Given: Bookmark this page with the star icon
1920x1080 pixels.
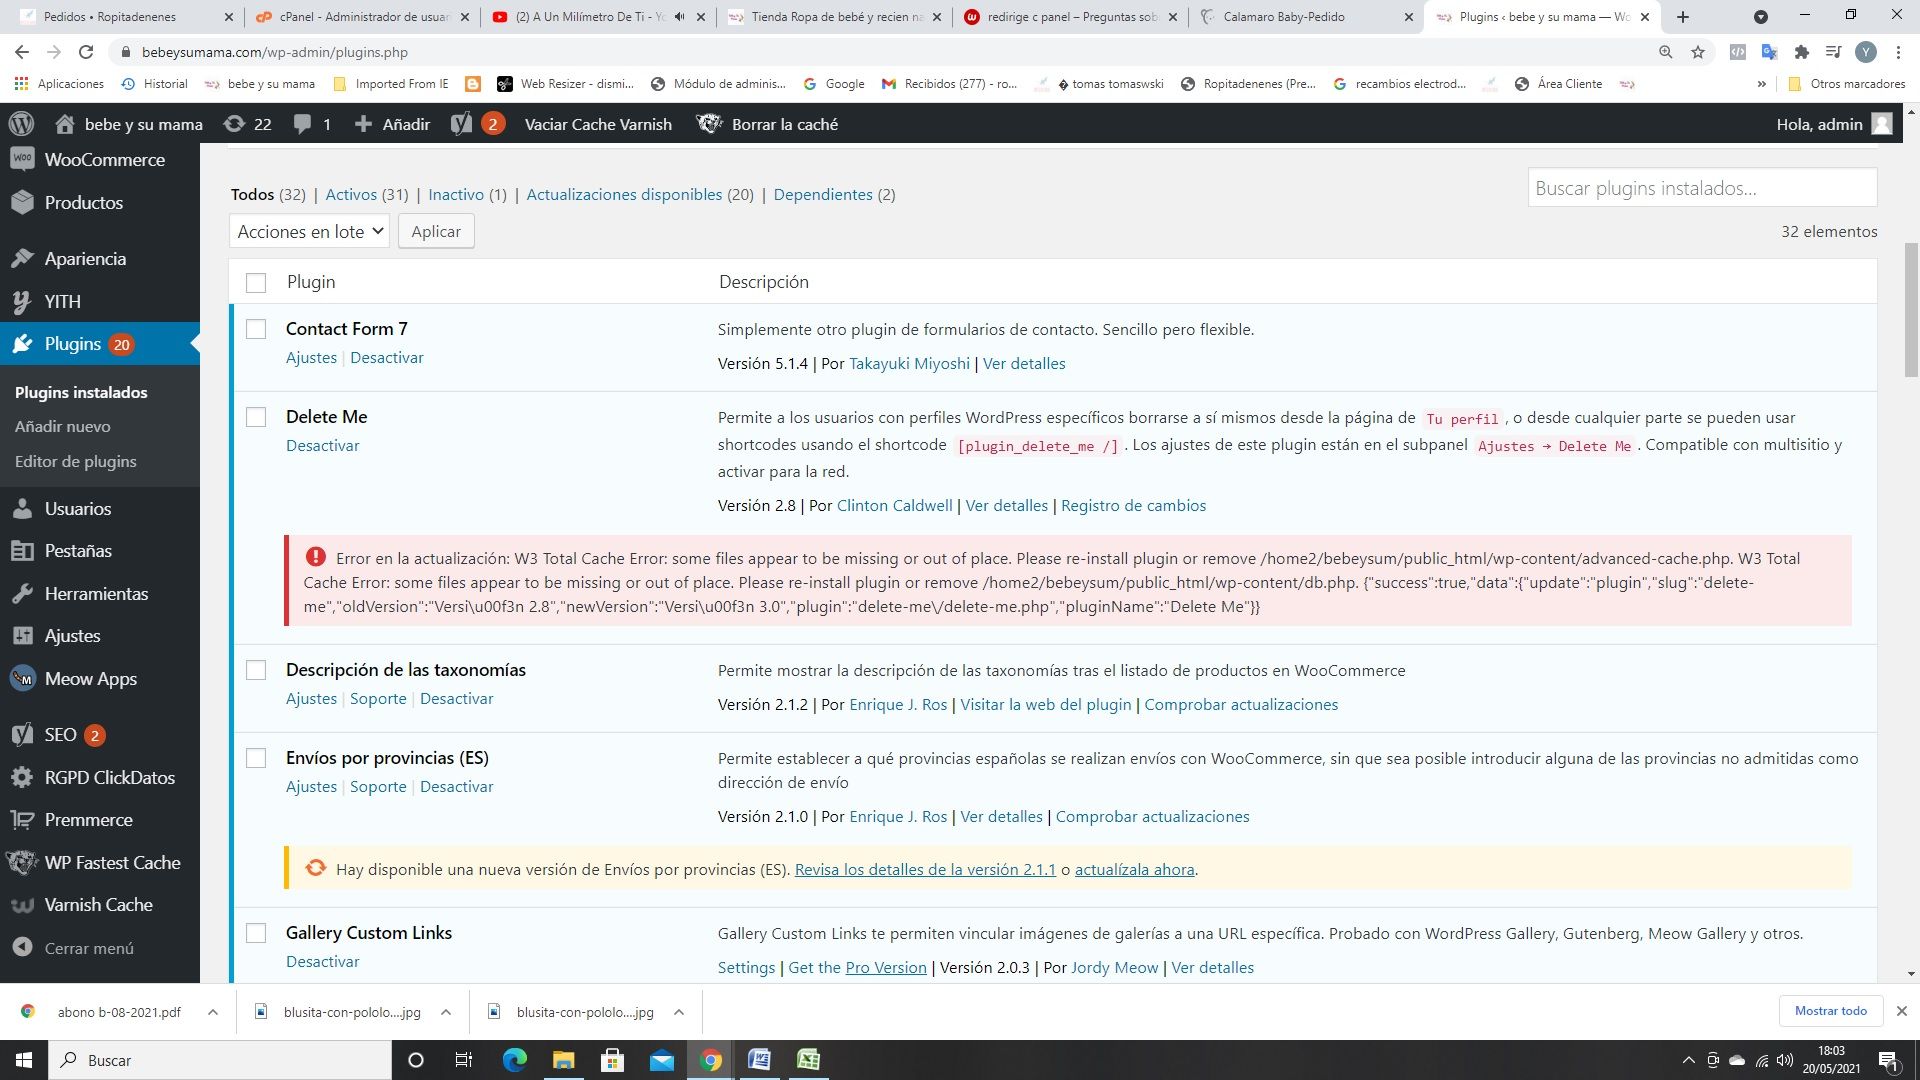Looking at the screenshot, I should tap(1698, 52).
